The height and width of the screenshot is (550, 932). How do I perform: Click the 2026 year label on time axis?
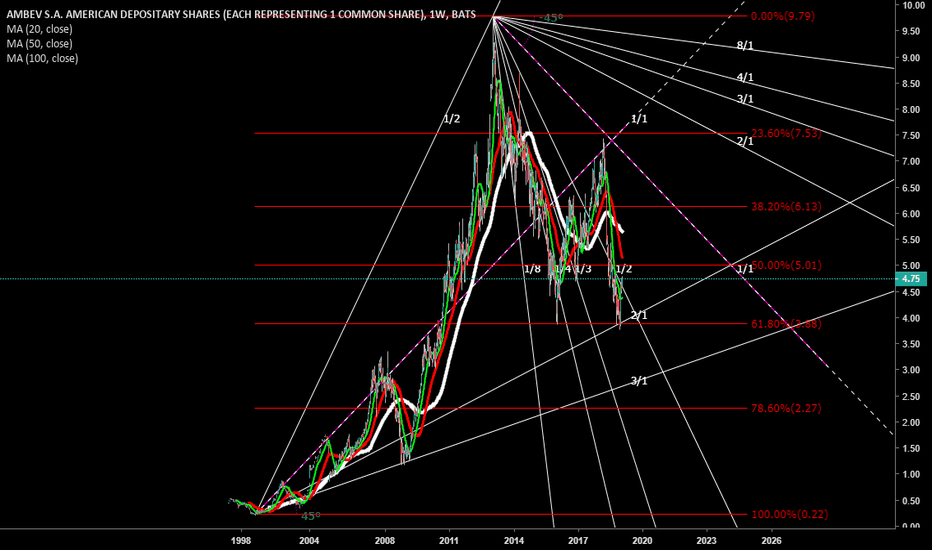pos(772,540)
